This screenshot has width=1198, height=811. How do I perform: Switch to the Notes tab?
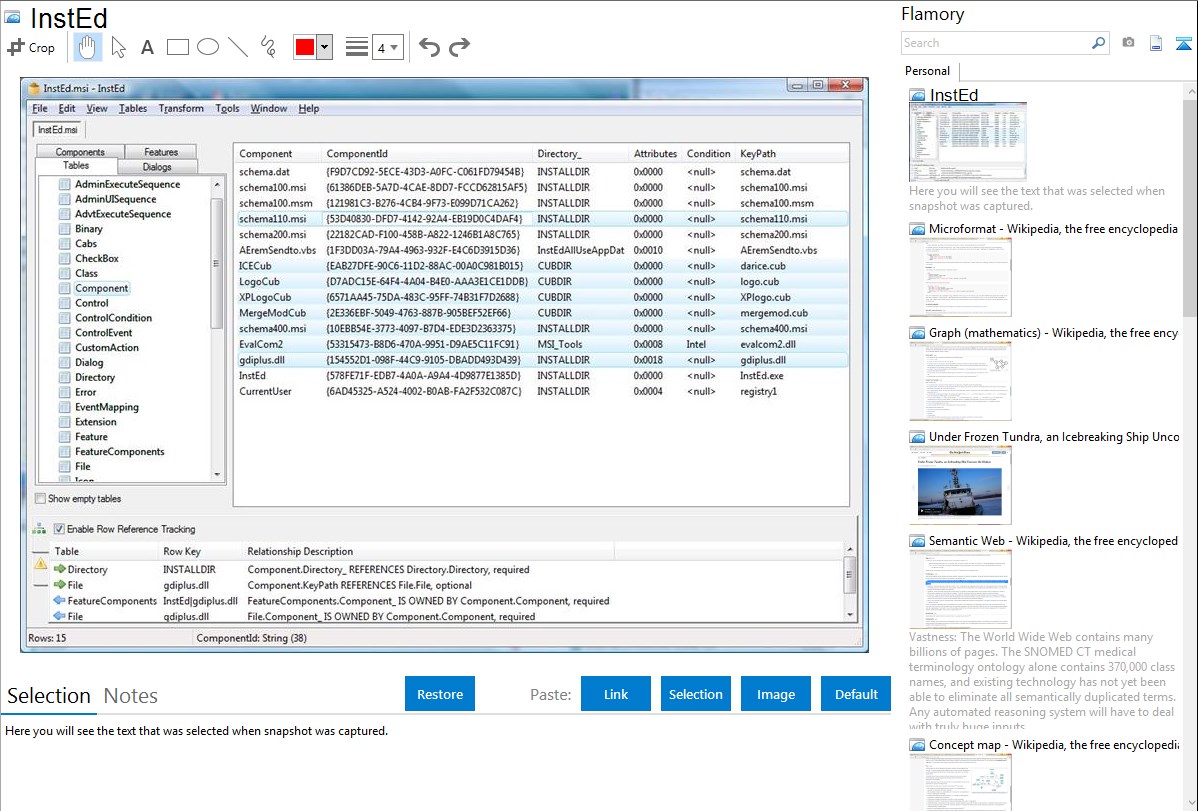tap(131, 696)
